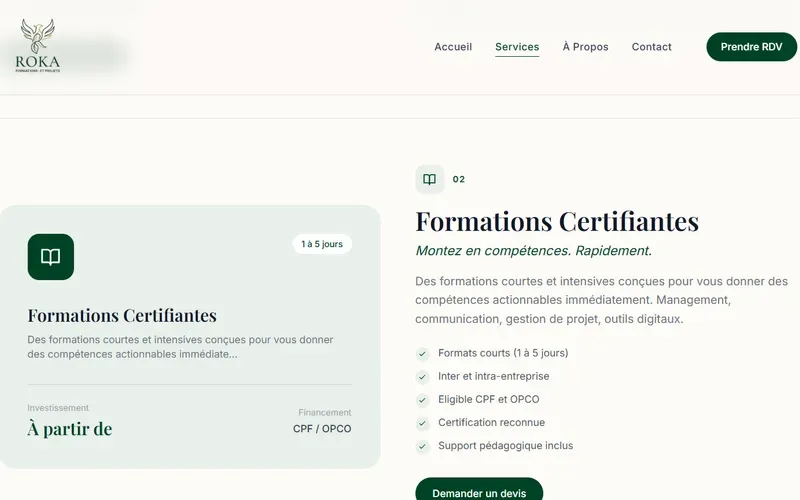The height and width of the screenshot is (500, 800).
Task: Click the ROKA phoenix logo
Action: 38,45
